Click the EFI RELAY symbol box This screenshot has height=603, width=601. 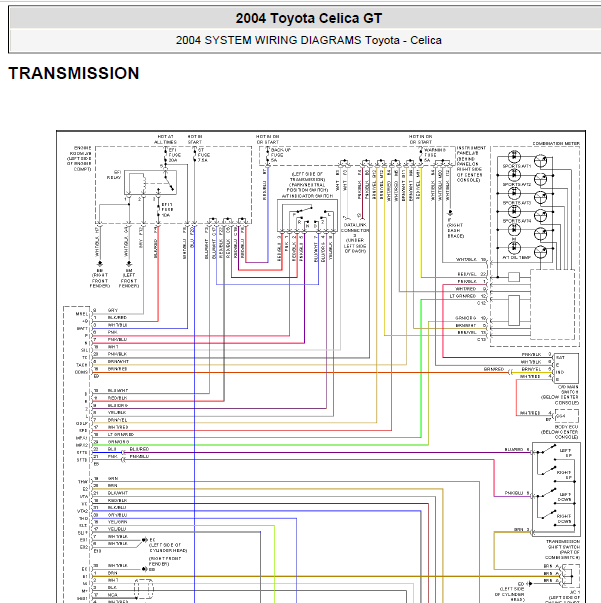150,182
